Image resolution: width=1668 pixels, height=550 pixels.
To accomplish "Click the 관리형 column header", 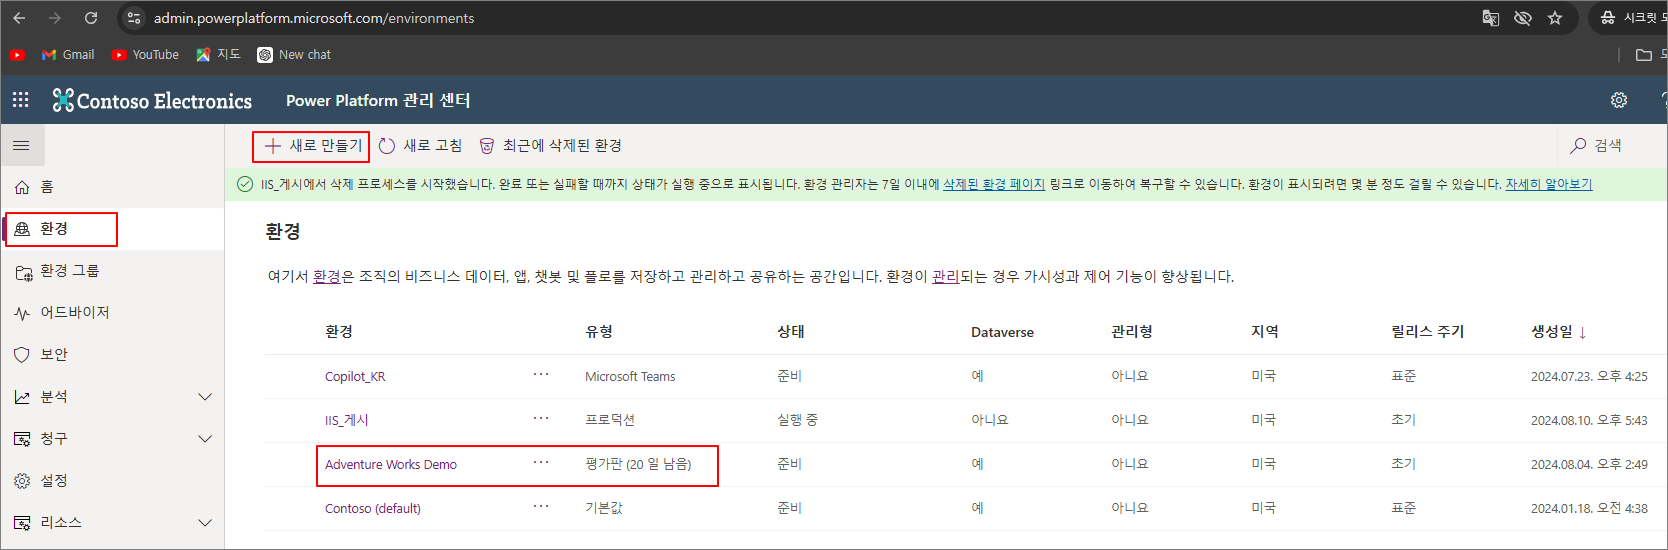I will (1132, 332).
